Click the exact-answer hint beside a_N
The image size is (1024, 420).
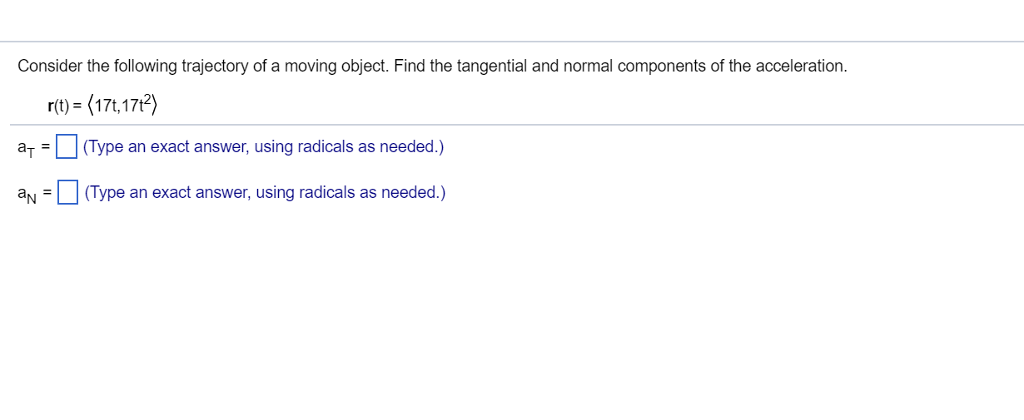(265, 192)
